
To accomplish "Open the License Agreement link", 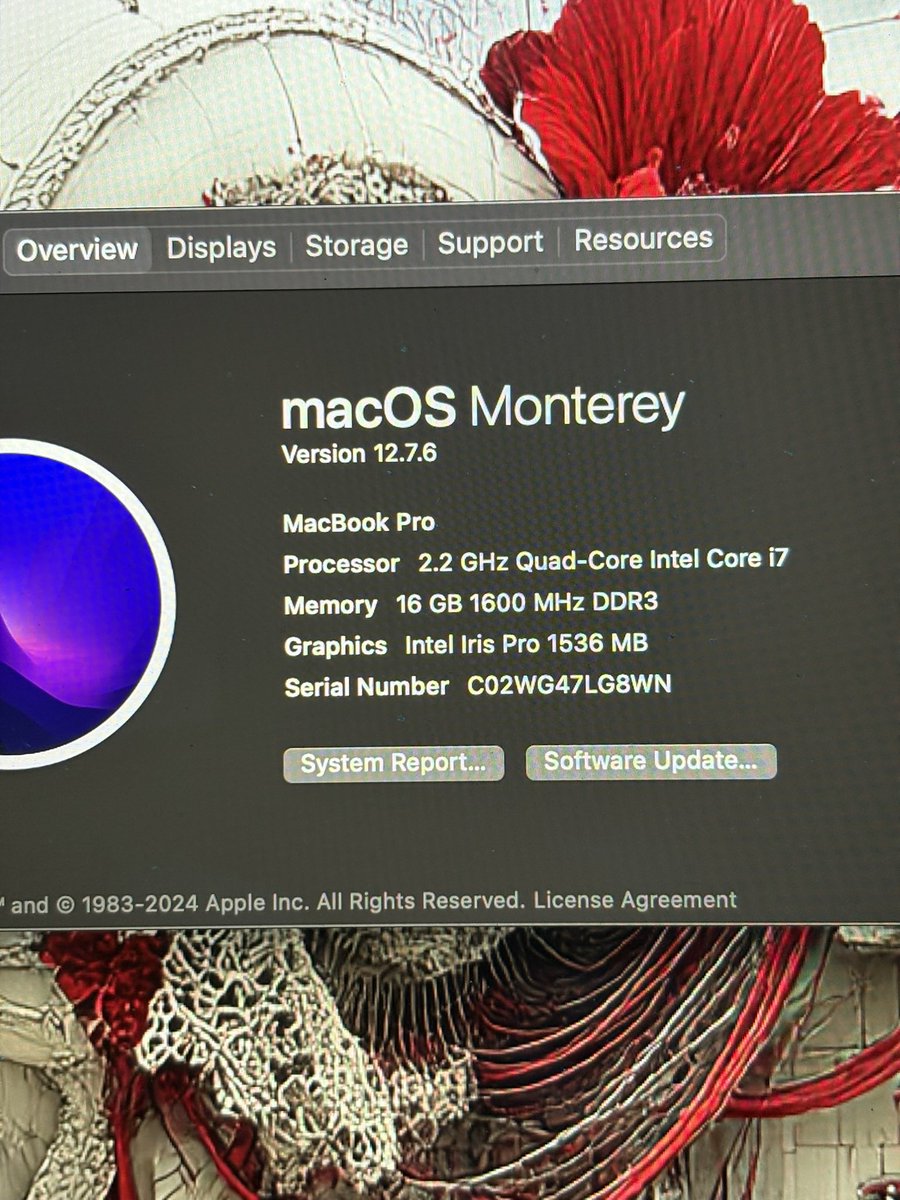I will click(635, 900).
